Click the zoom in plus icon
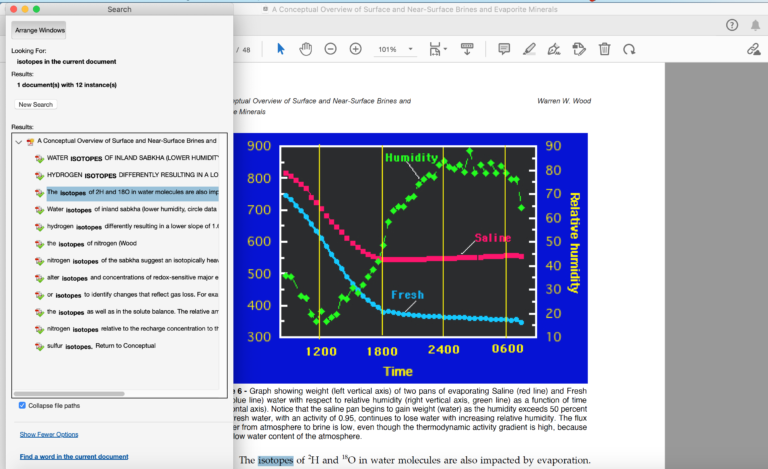The height and width of the screenshot is (469, 768). 355,49
